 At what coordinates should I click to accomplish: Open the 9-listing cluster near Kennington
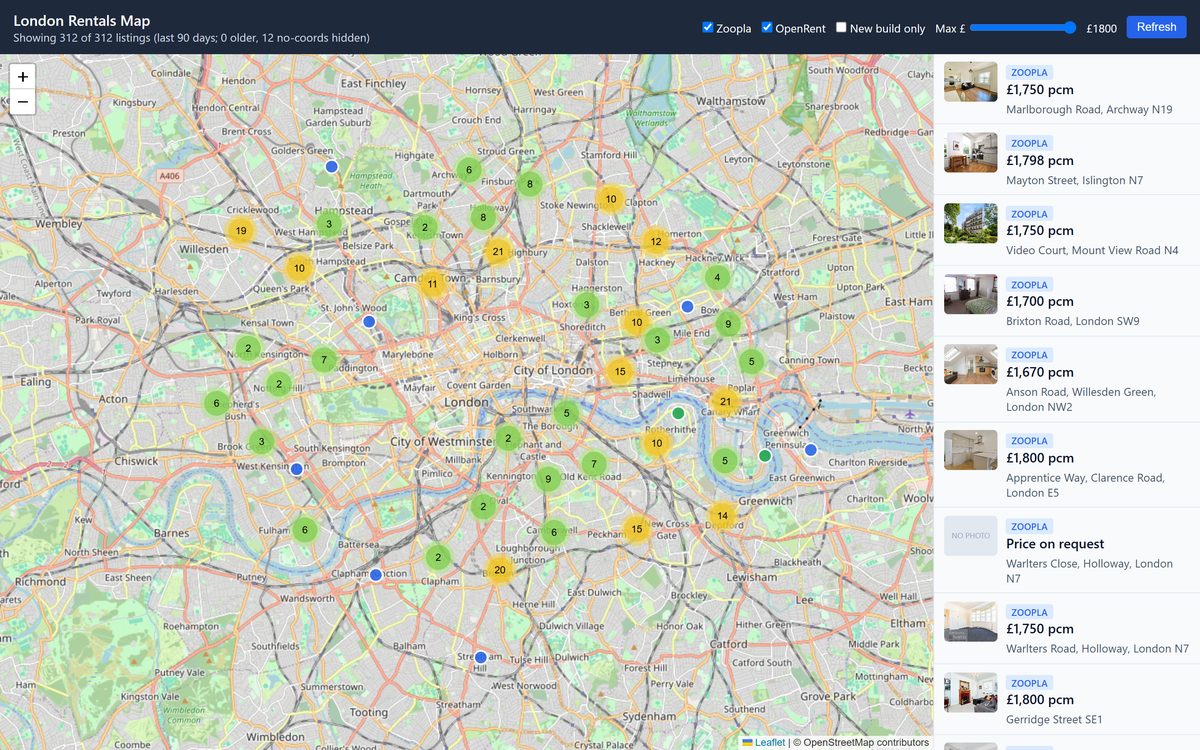point(547,479)
